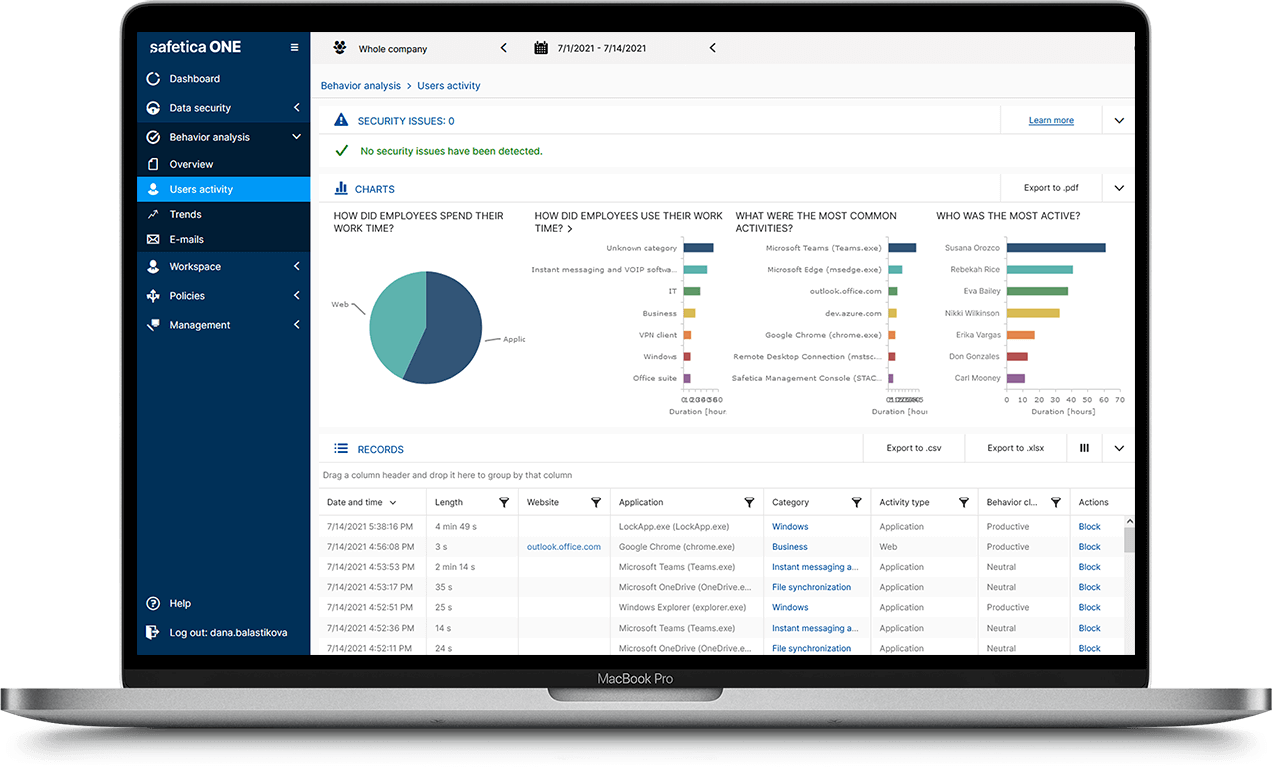The image size is (1272, 767).
Task: Click the Management icon
Action: click(x=153, y=324)
